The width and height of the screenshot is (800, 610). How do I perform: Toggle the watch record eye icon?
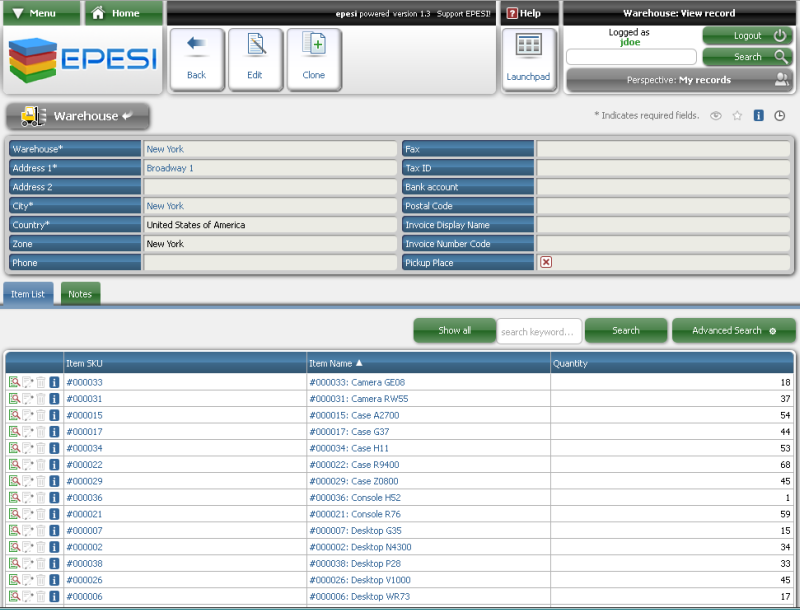pyautogui.click(x=716, y=116)
